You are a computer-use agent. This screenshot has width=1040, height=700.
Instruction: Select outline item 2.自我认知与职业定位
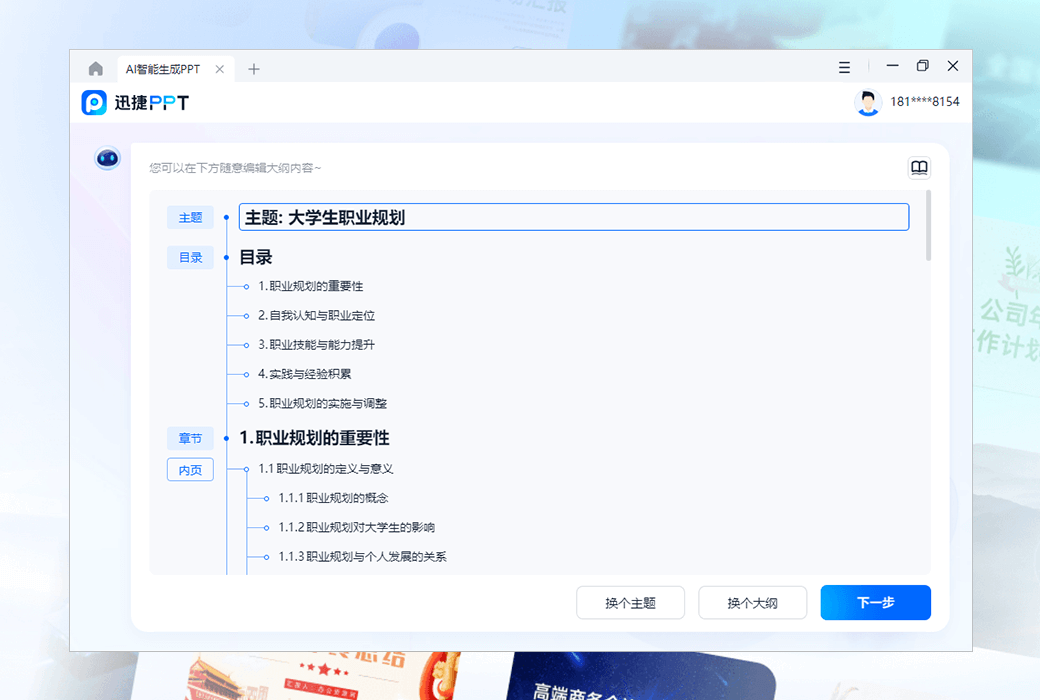[x=316, y=316]
